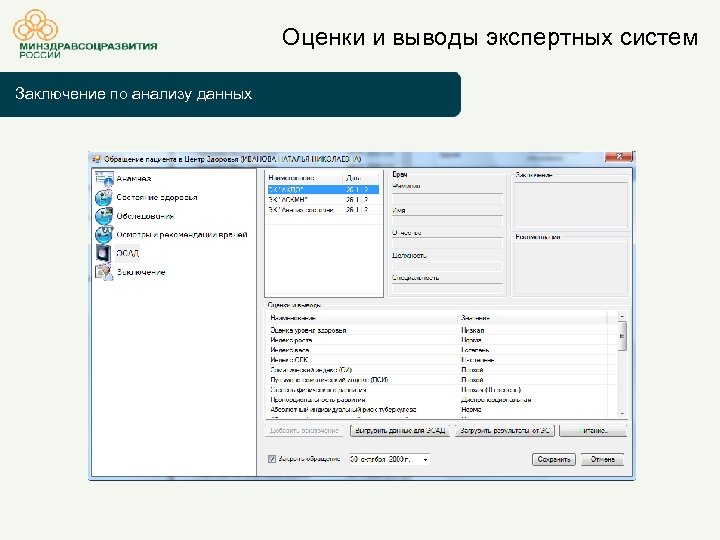Click the Заключение text area top right
This screenshot has height=540, width=720.
pyautogui.click(x=571, y=205)
